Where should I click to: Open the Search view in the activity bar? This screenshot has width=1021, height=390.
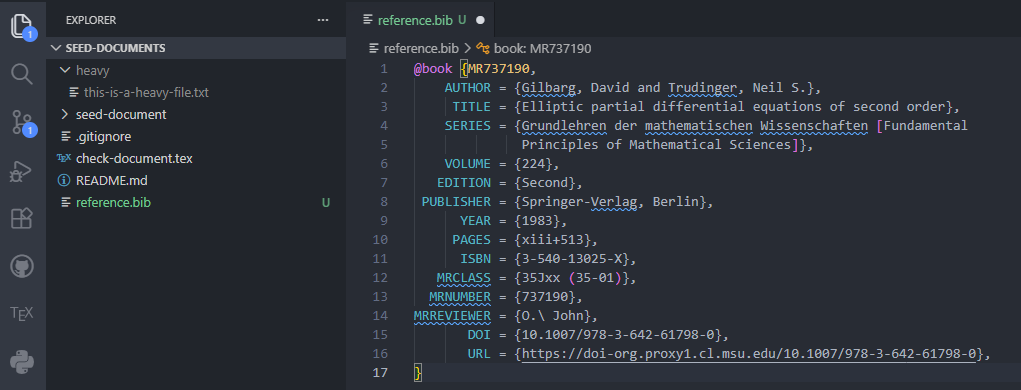tap(22, 74)
